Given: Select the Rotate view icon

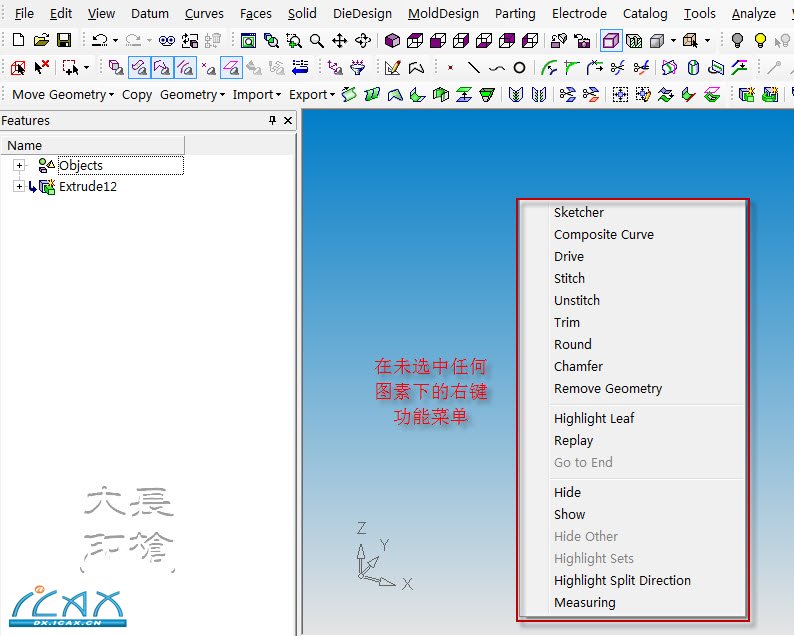Looking at the screenshot, I should (363, 41).
